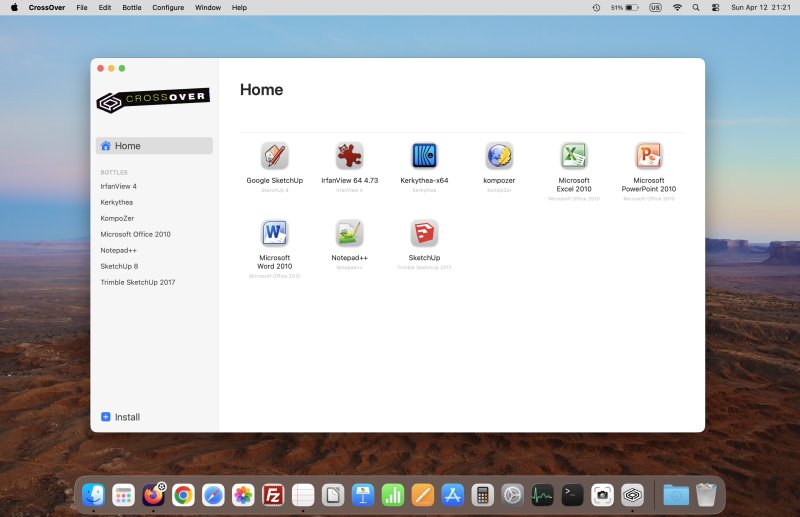Open Finder from the dock
This screenshot has width=800, height=517.
[93, 495]
